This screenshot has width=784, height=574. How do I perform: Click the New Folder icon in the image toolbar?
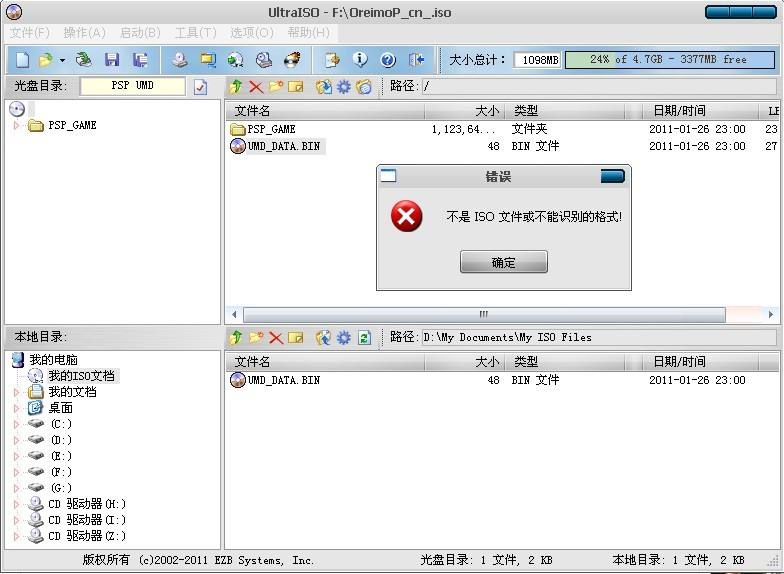click(x=276, y=86)
